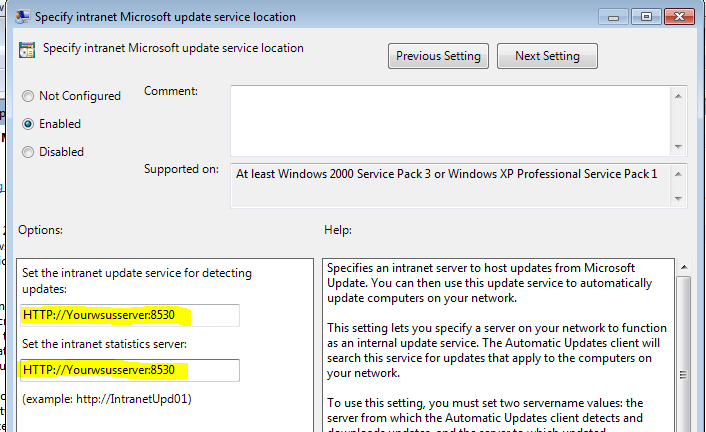706x432 pixels.
Task: Click Supported on scroll down arrow
Action: point(679,199)
